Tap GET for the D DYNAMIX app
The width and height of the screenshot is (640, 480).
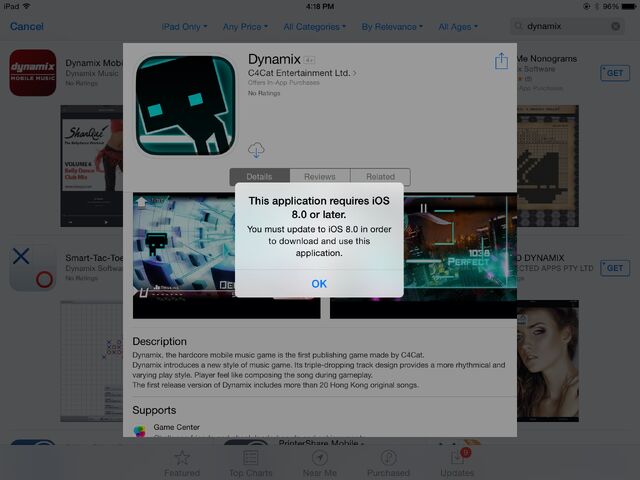(615, 268)
